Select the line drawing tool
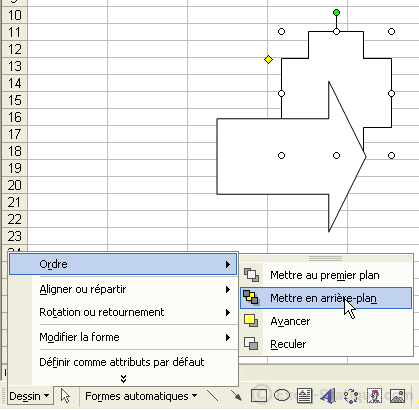The width and height of the screenshot is (419, 410). click(x=212, y=396)
